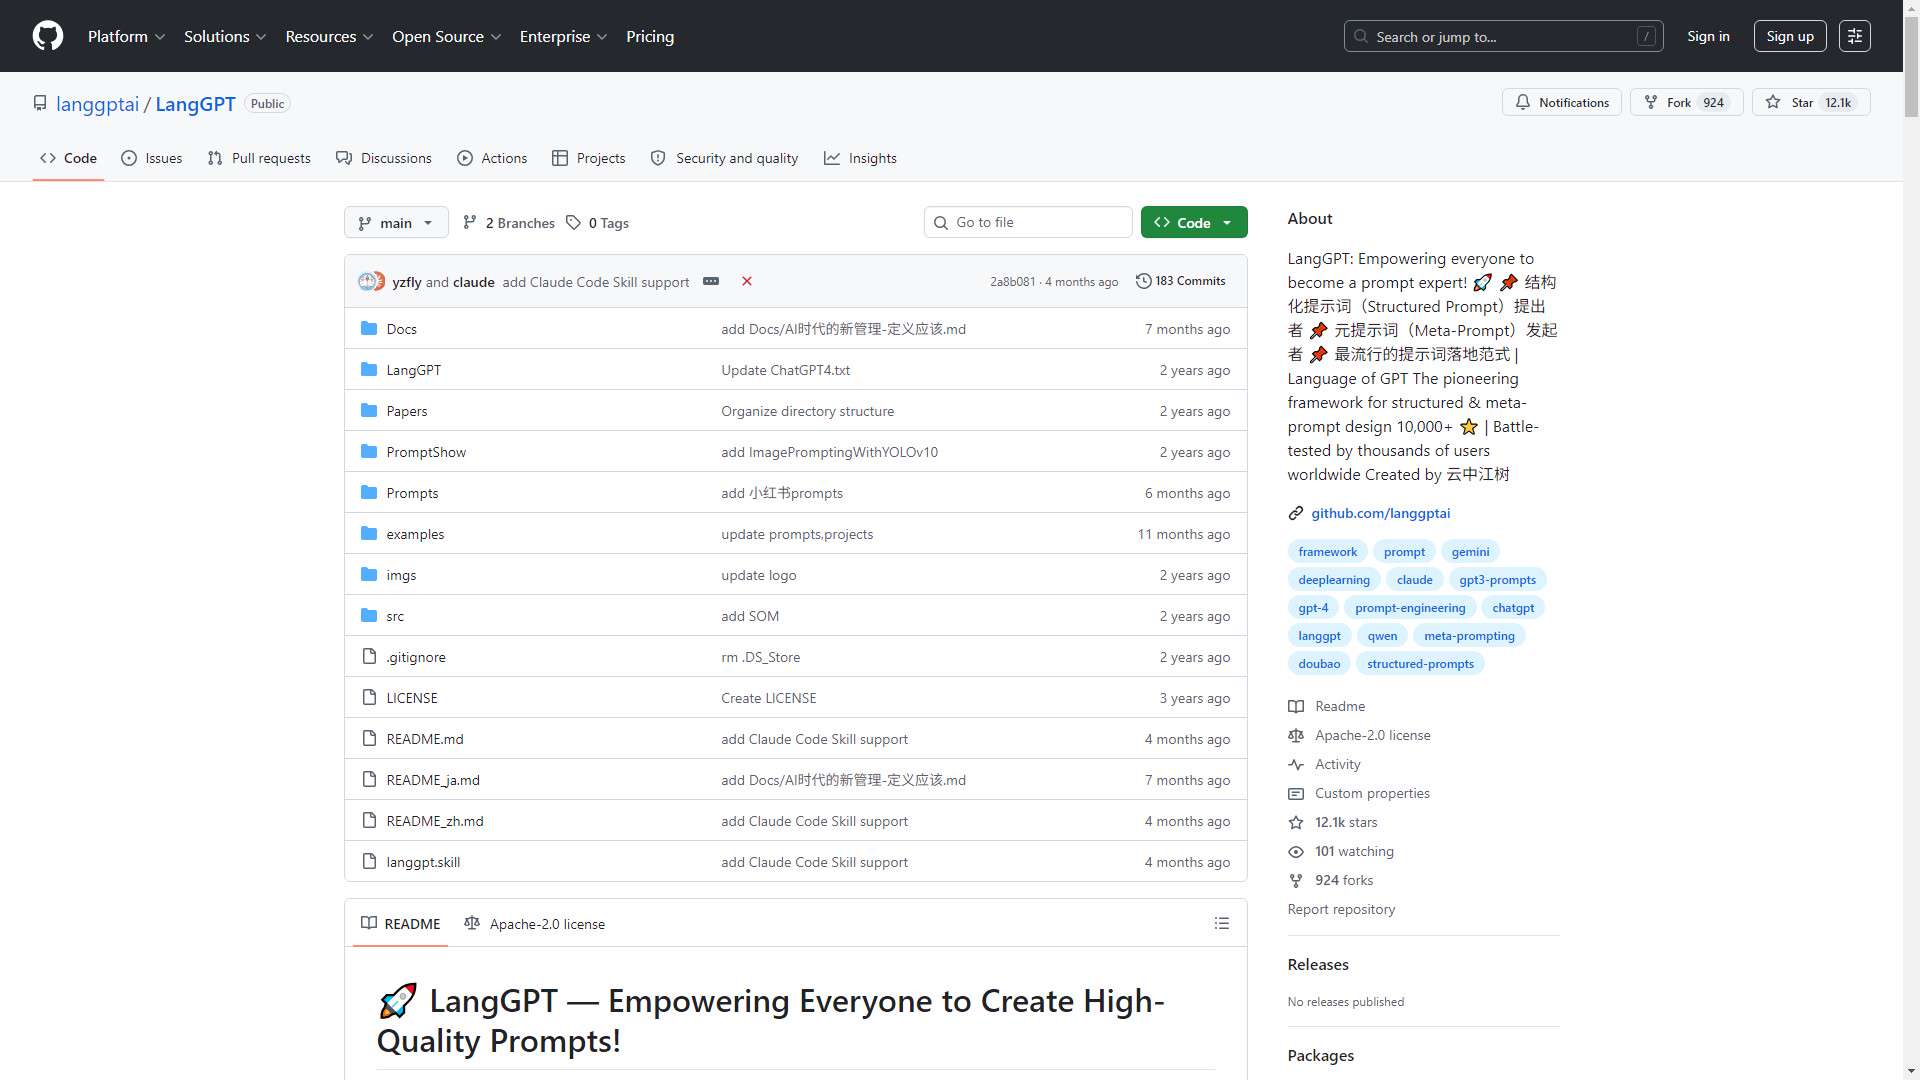The width and height of the screenshot is (1920, 1080).
Task: Click the 2a8b081 commit hash
Action: pos(1012,282)
